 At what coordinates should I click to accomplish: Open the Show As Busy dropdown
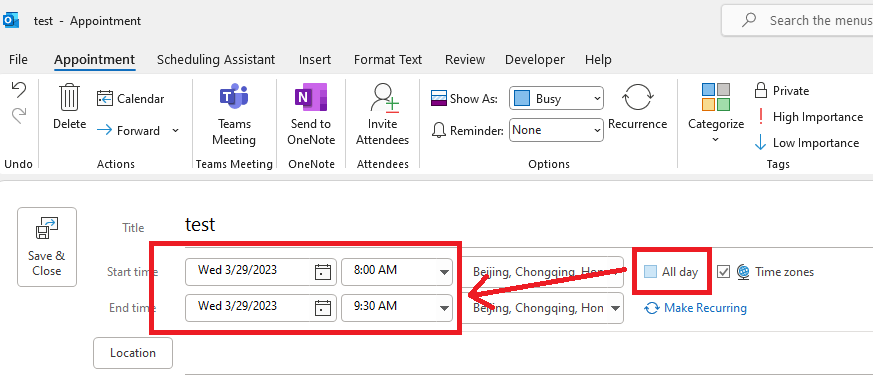(x=556, y=99)
